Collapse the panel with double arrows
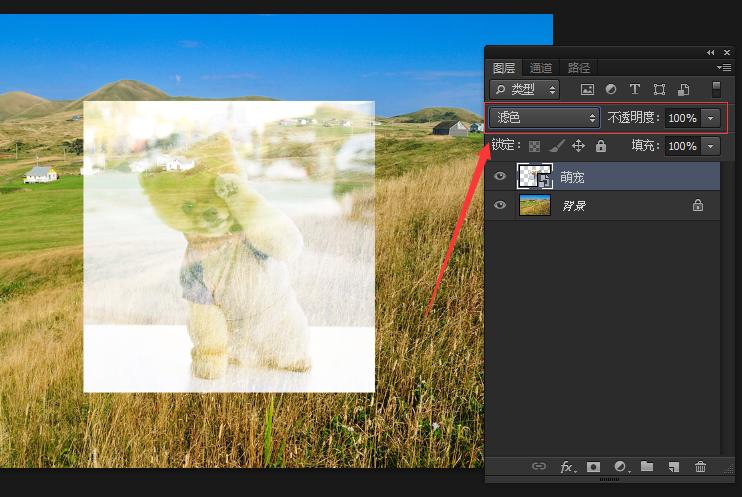742x497 pixels. (710, 53)
